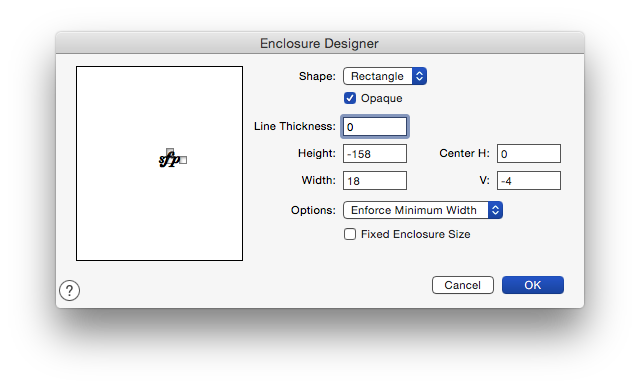This screenshot has height=388, width=640.
Task: Enable Fixed Enclosure Size checkbox
Action: [350, 234]
